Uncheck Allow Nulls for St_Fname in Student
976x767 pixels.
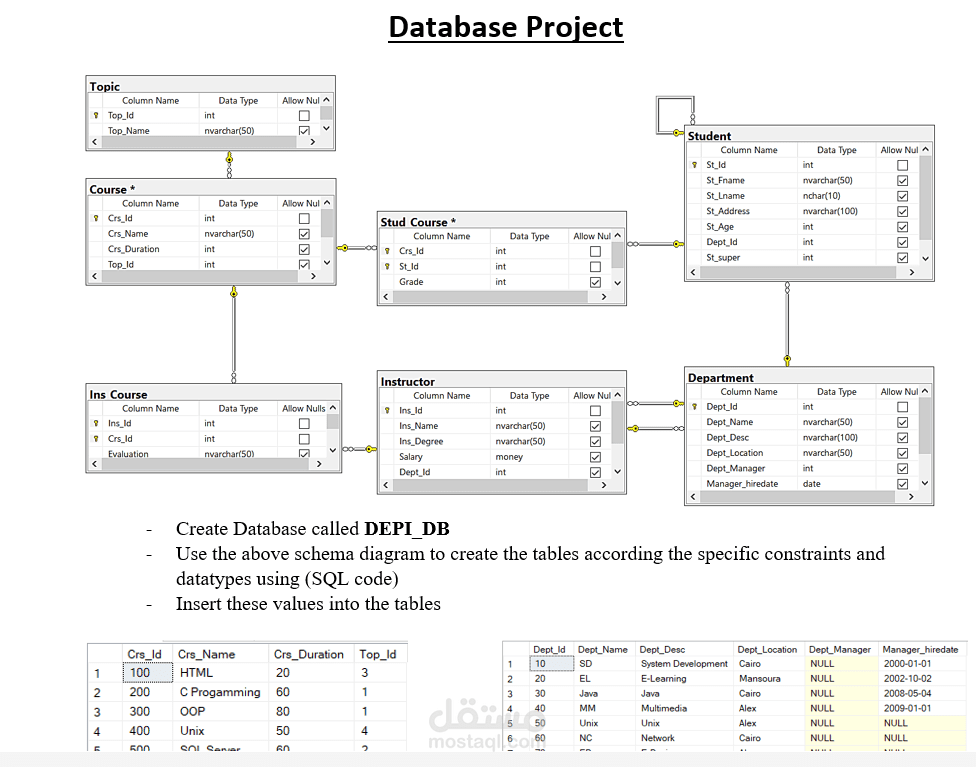tap(903, 180)
